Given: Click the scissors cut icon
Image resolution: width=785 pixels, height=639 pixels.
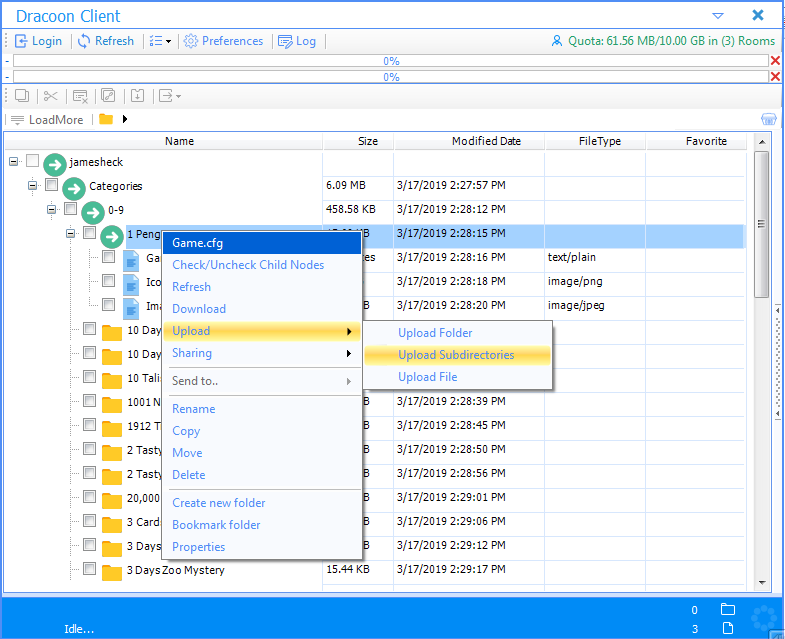Looking at the screenshot, I should (x=51, y=95).
